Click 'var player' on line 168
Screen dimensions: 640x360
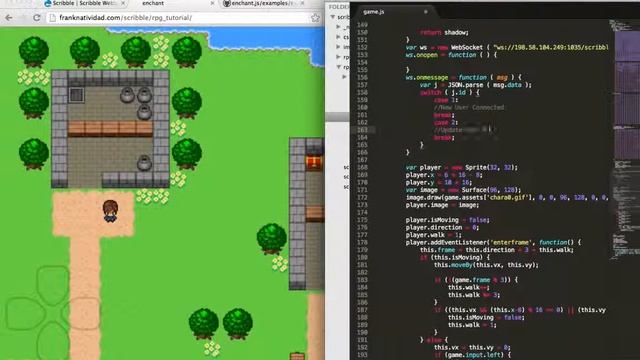point(423,167)
